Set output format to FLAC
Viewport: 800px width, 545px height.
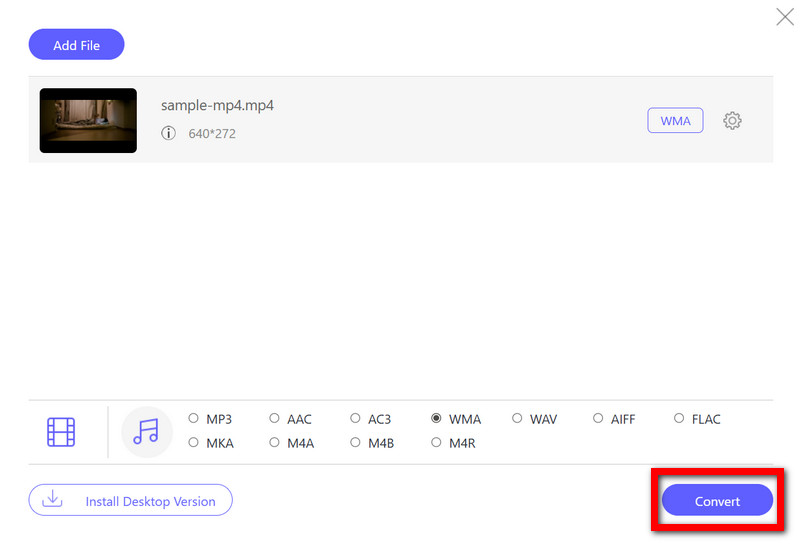679,419
